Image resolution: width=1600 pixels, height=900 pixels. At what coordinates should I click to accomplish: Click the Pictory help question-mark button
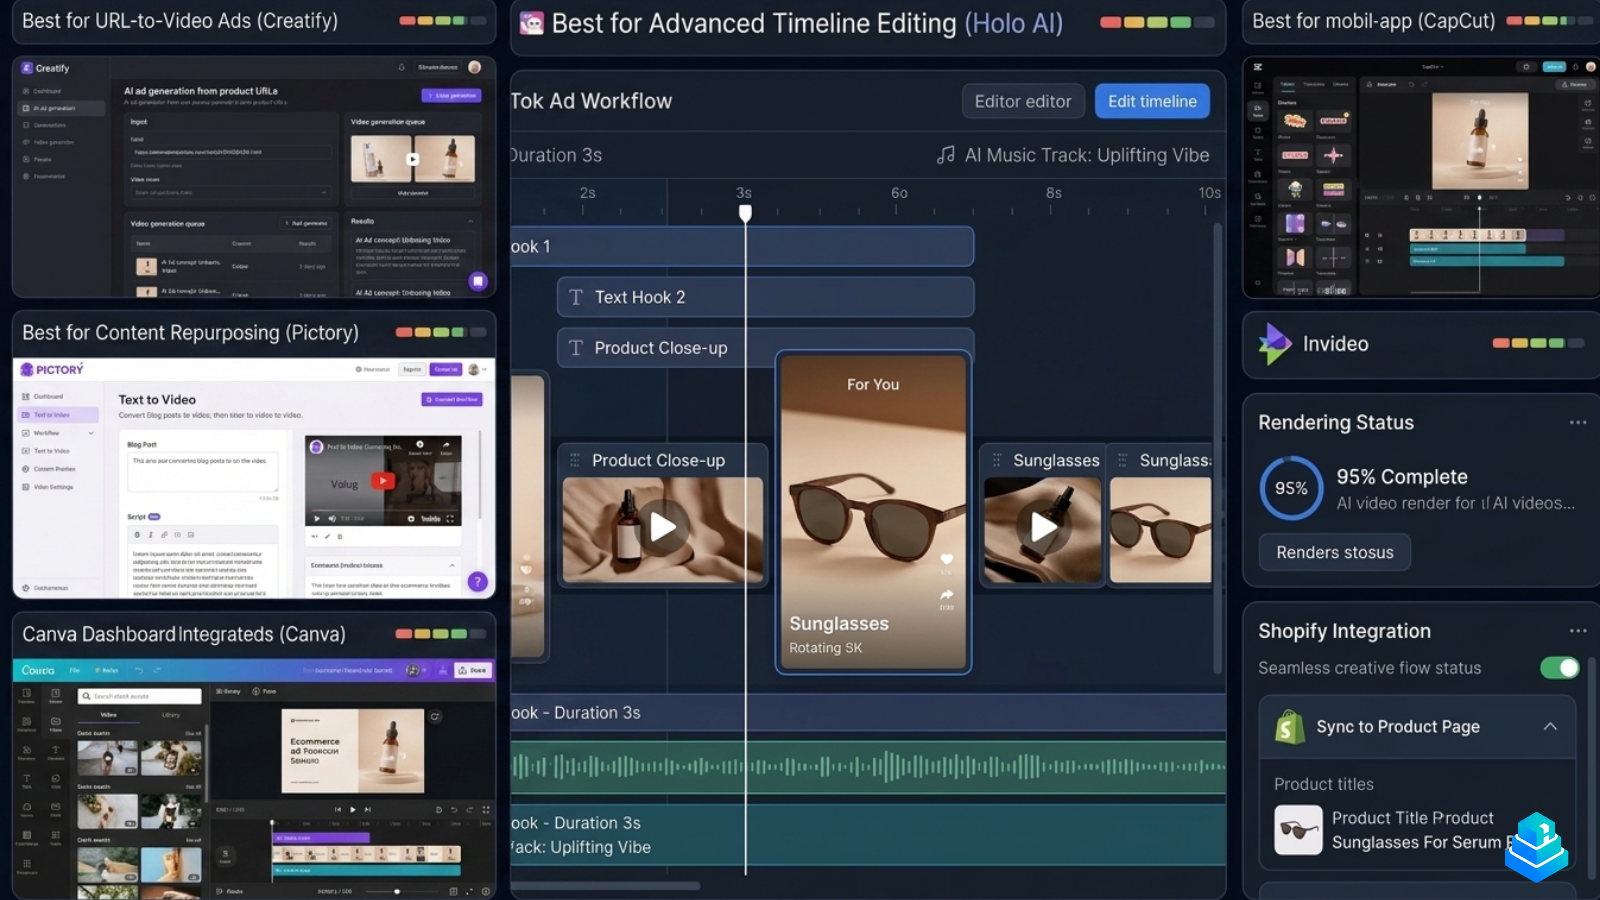coord(478,581)
